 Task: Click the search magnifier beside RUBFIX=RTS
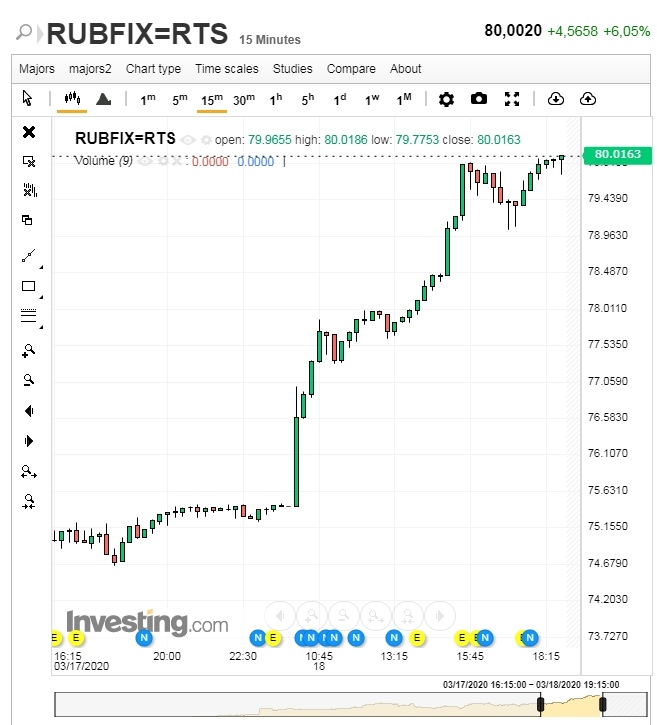coord(24,33)
